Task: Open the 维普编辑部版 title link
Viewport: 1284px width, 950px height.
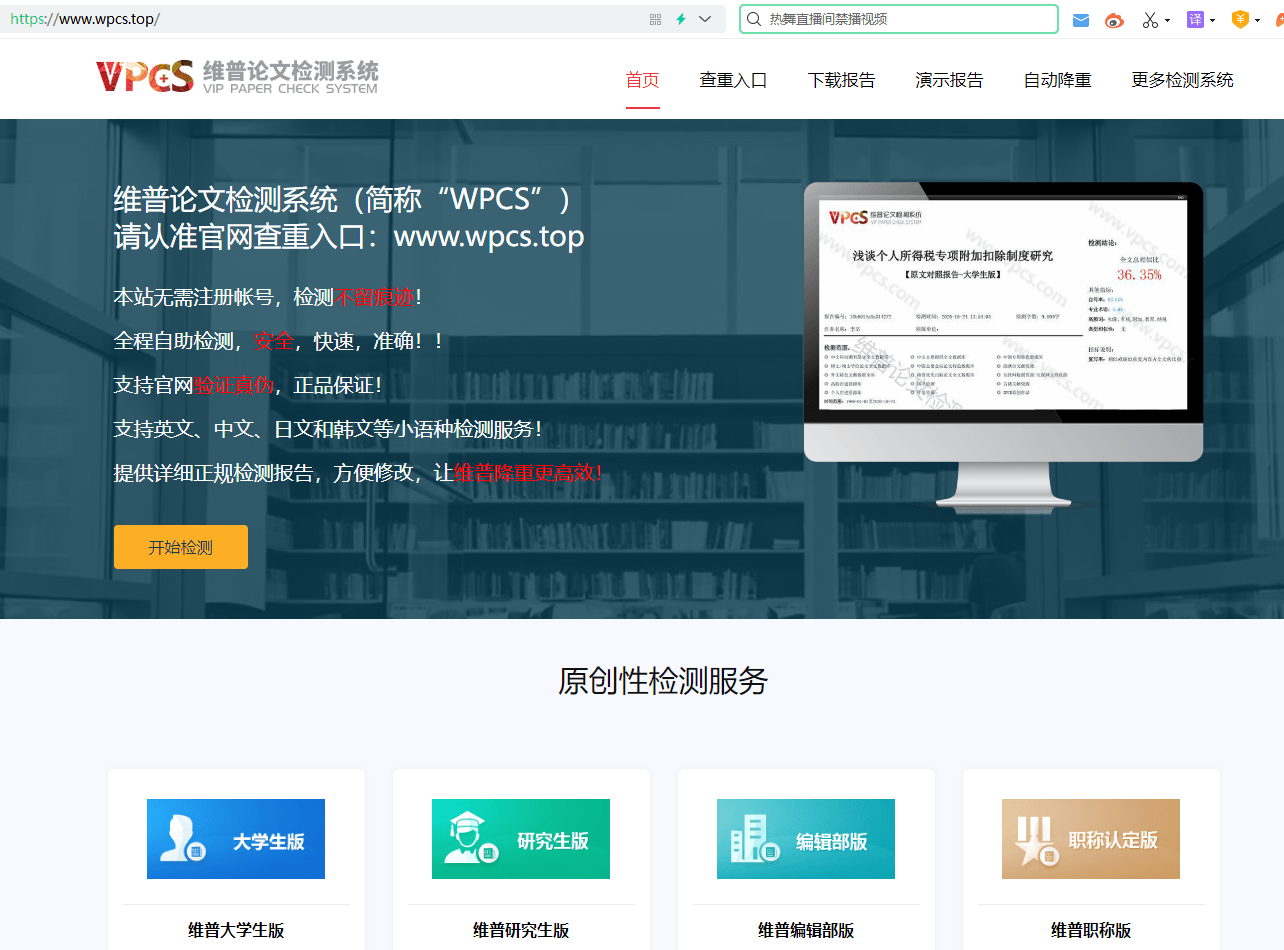Action: click(806, 930)
